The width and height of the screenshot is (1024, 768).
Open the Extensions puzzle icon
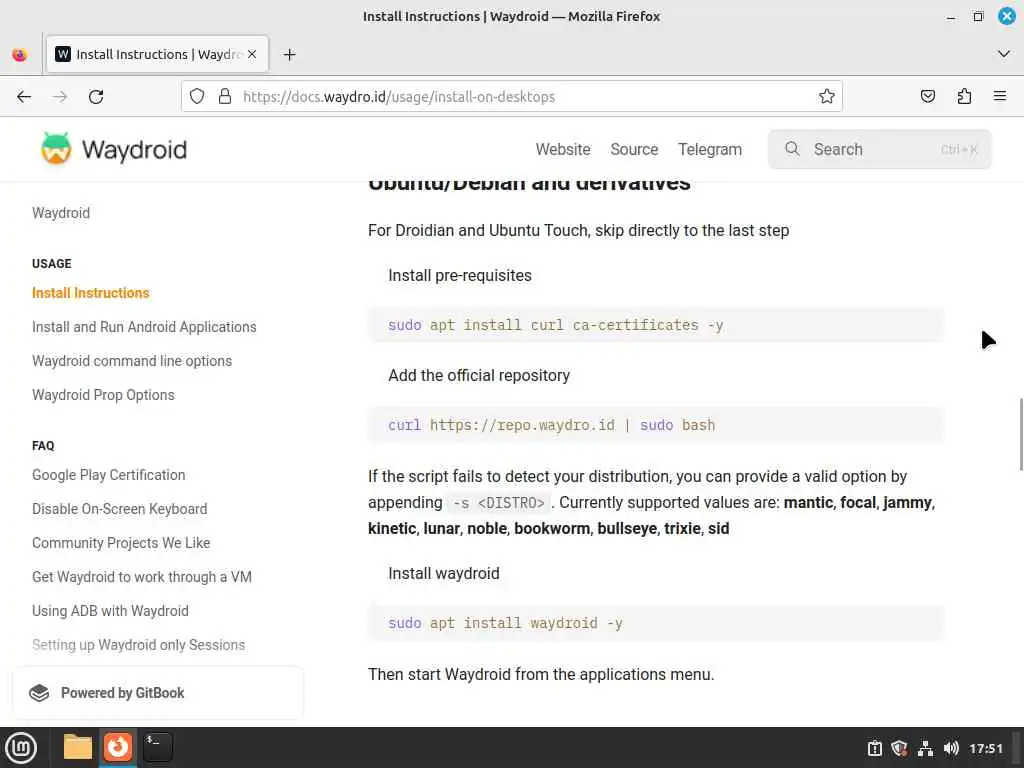click(x=964, y=97)
